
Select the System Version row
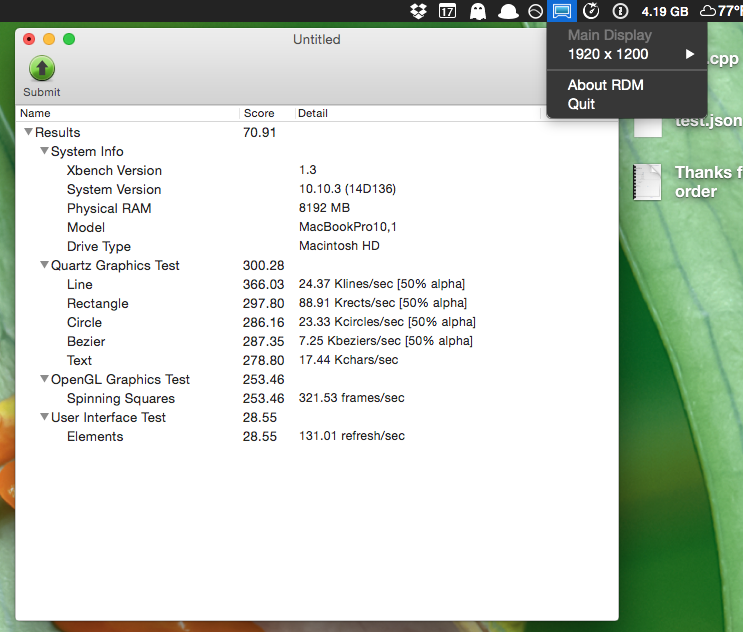pyautogui.click(x=317, y=189)
